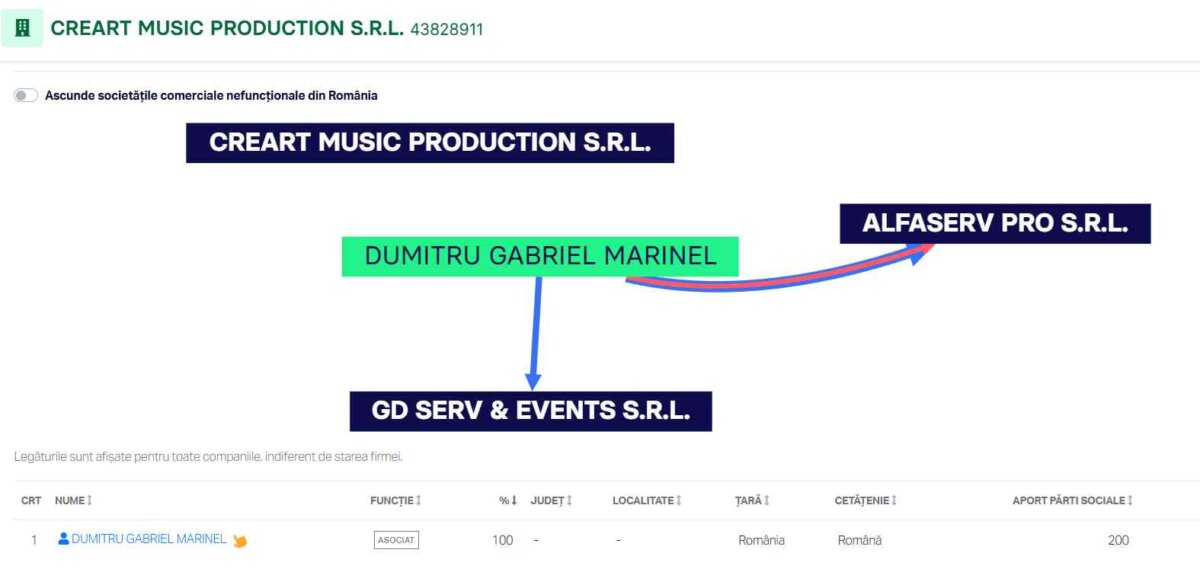1200x569 pixels.
Task: Sort table by ȚARĂ column header
Action: coord(747,500)
